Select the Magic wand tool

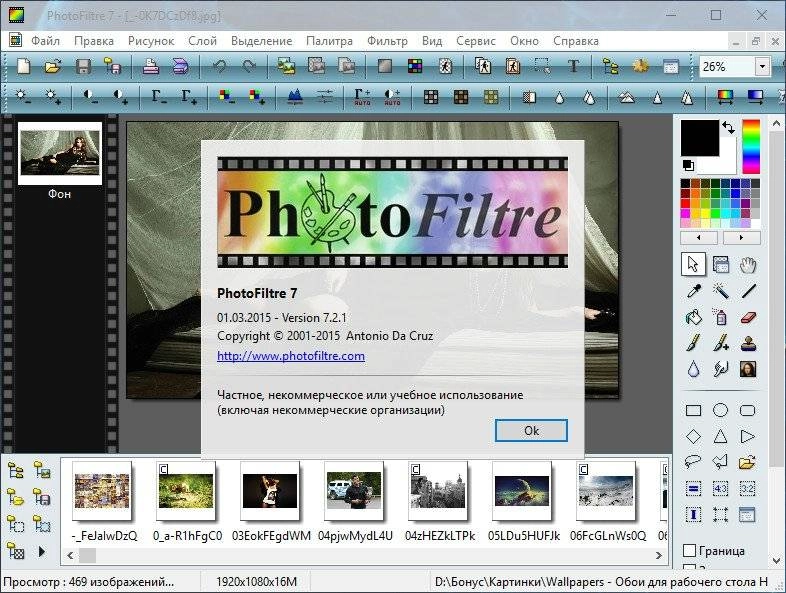pos(720,291)
